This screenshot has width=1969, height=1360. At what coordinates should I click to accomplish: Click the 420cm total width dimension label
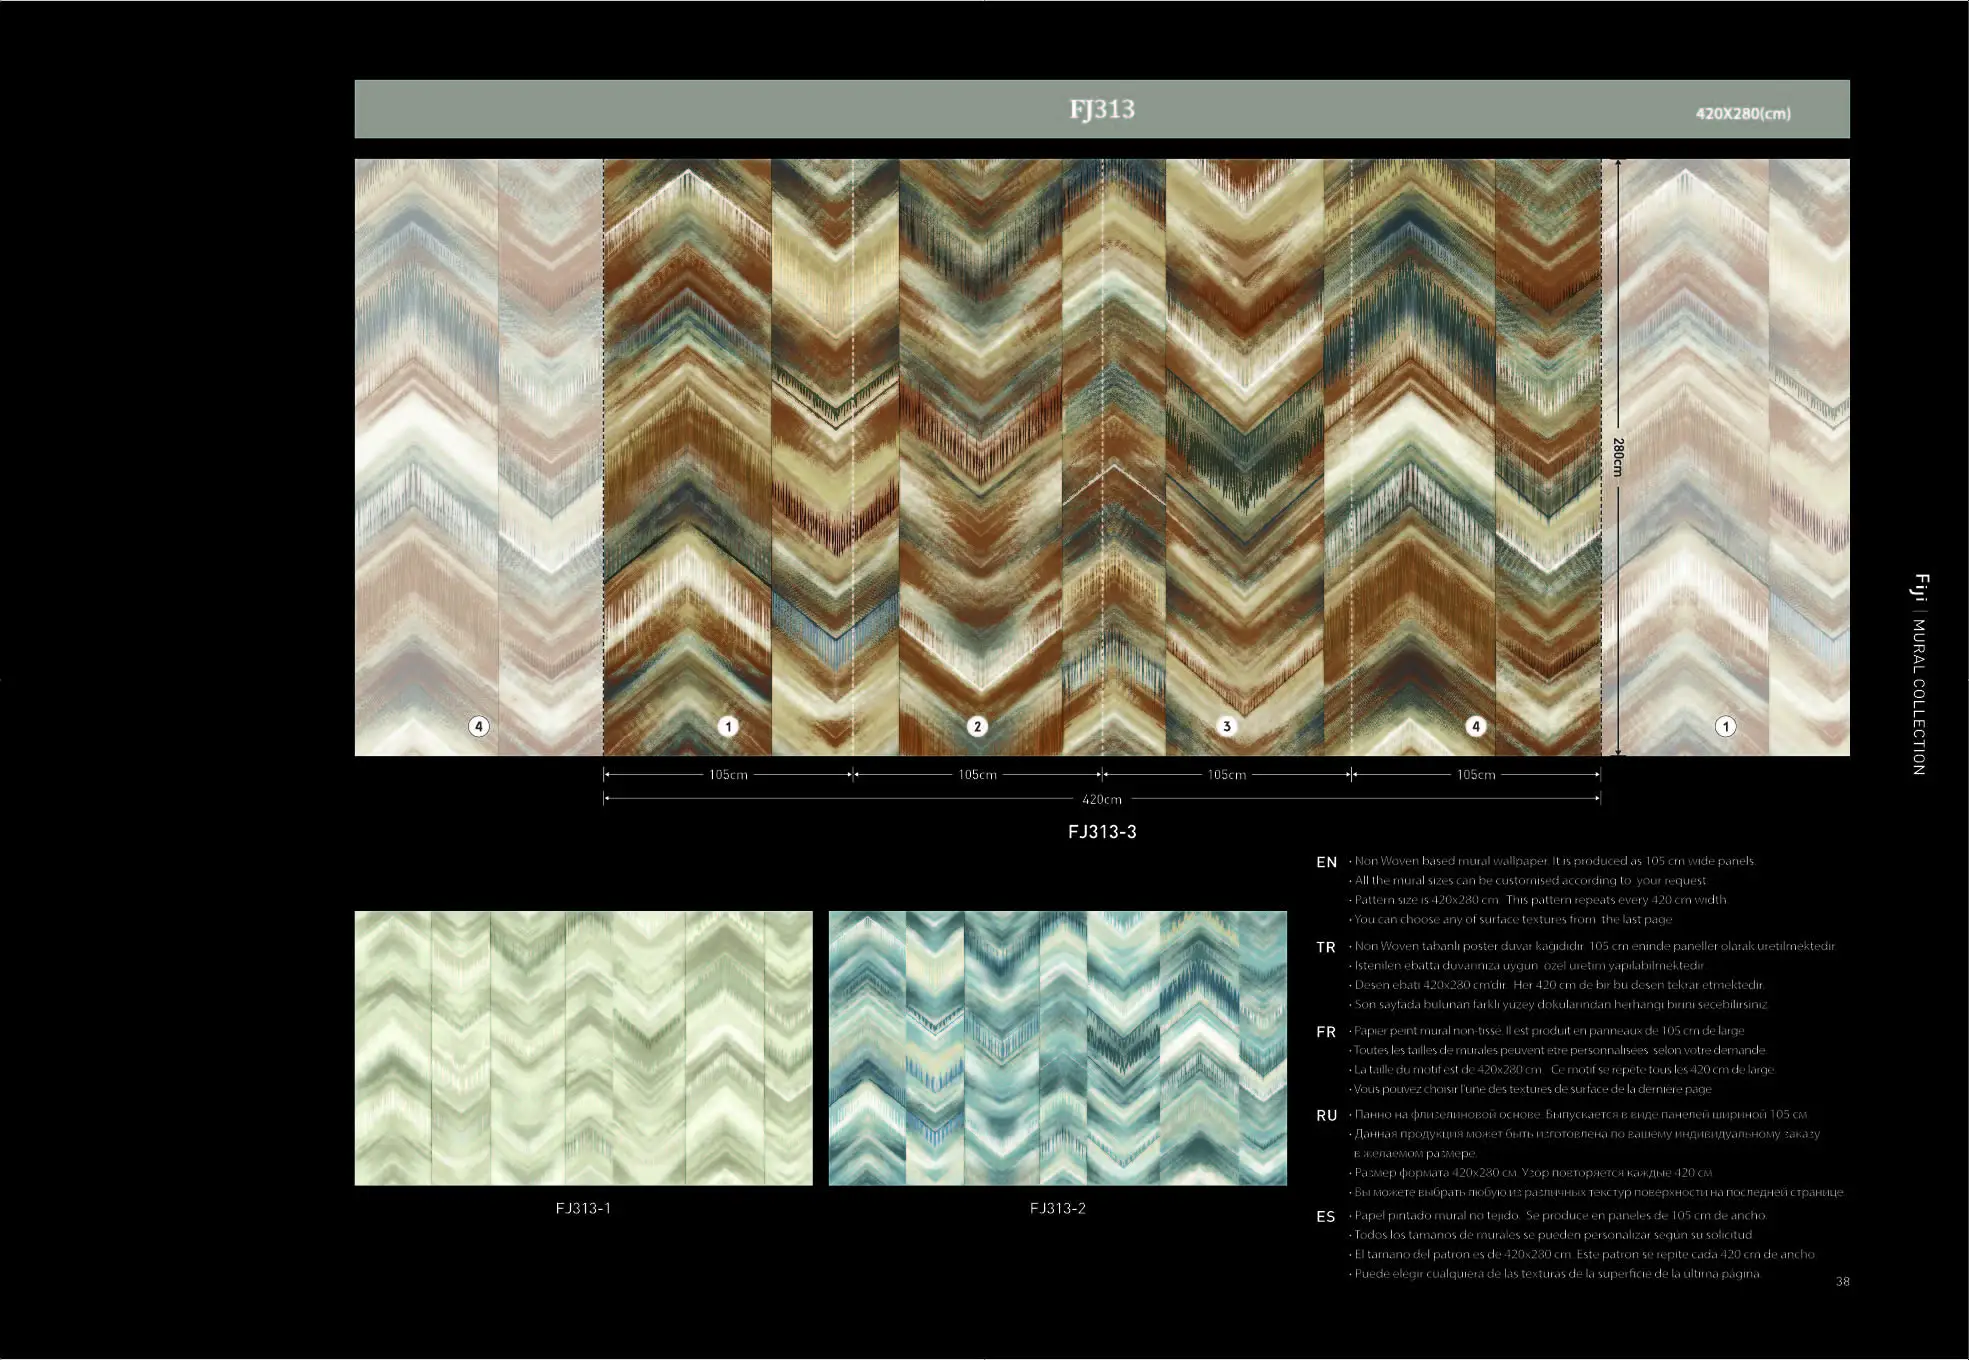pyautogui.click(x=1101, y=799)
